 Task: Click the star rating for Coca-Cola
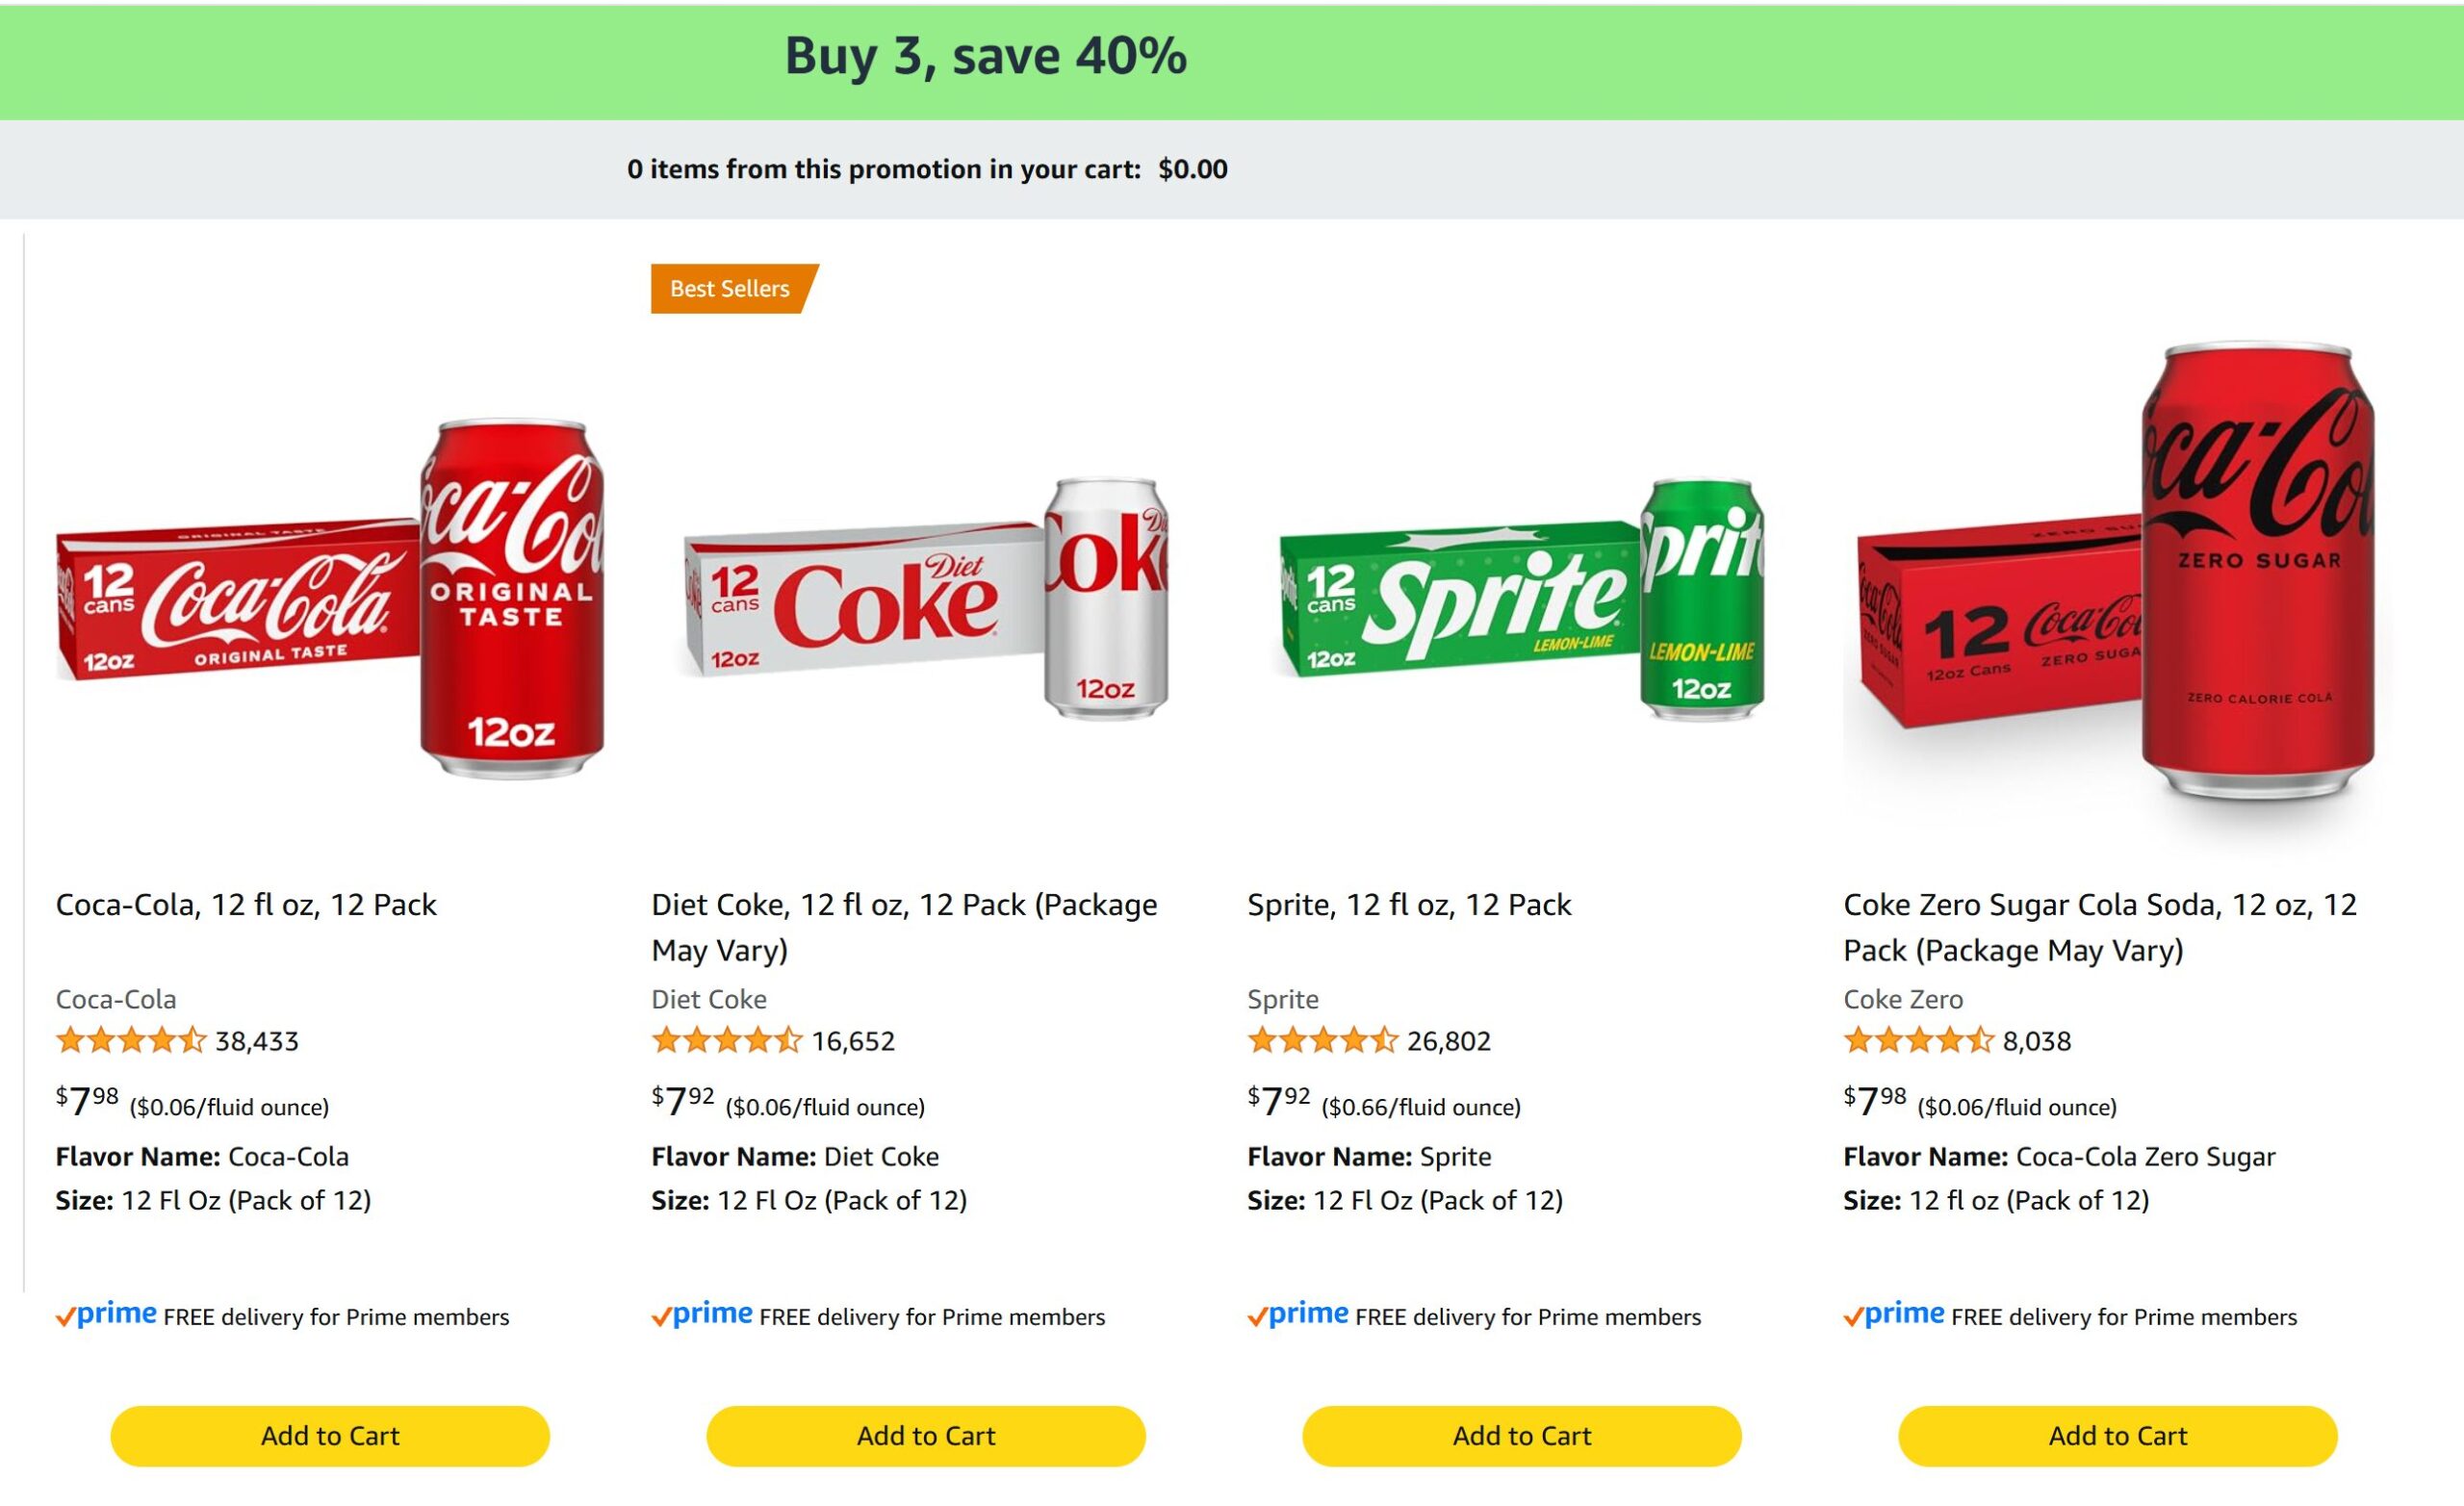tap(130, 1041)
